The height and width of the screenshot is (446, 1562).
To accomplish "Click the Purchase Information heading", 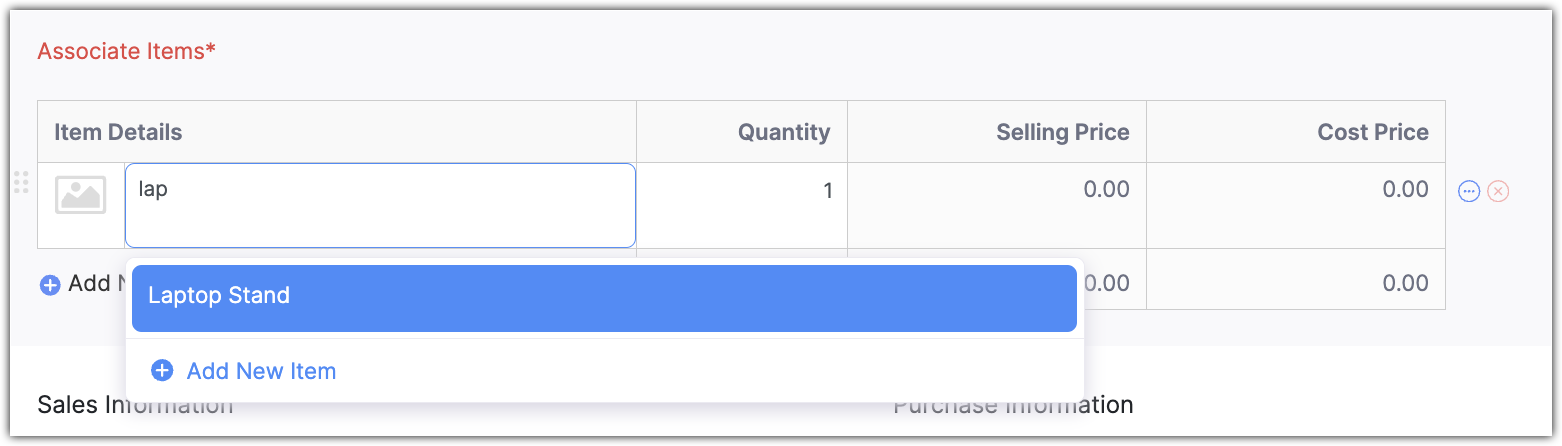I will click(x=1012, y=405).
